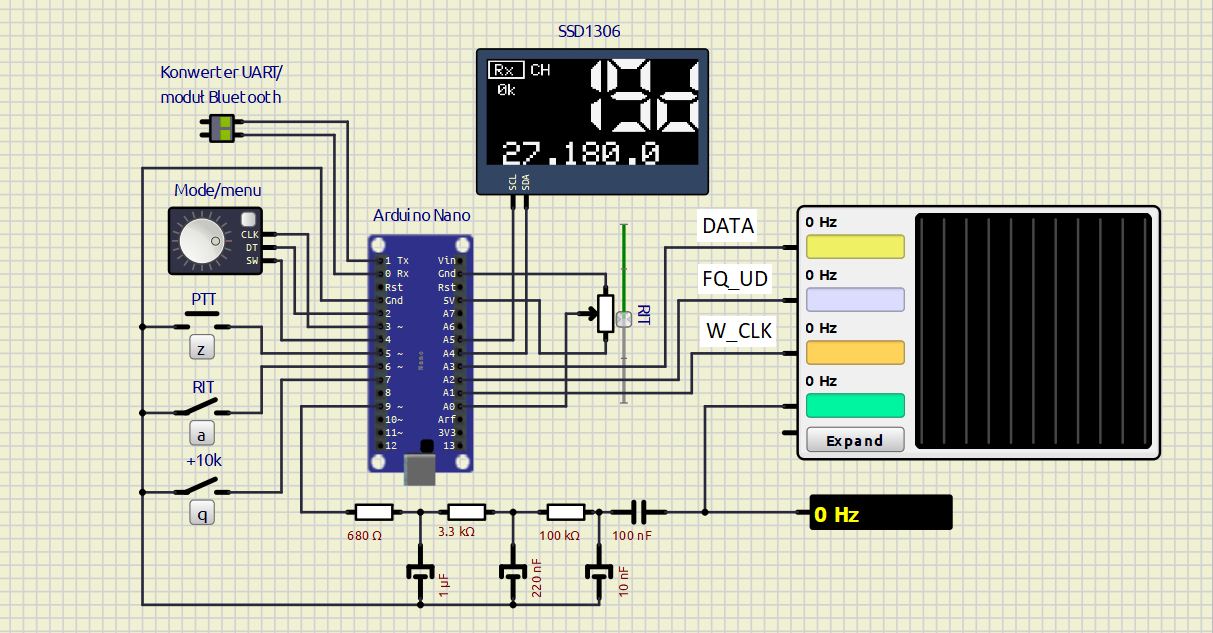Image resolution: width=1213 pixels, height=633 pixels.
Task: Click the Rx indicator on OLED display
Action: click(x=506, y=70)
